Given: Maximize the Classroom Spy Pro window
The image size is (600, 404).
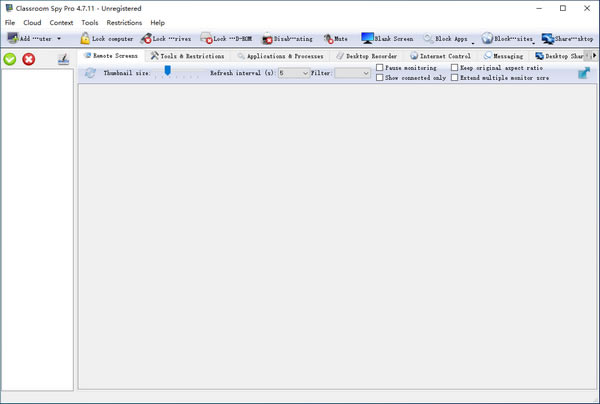Looking at the screenshot, I should point(563,8).
